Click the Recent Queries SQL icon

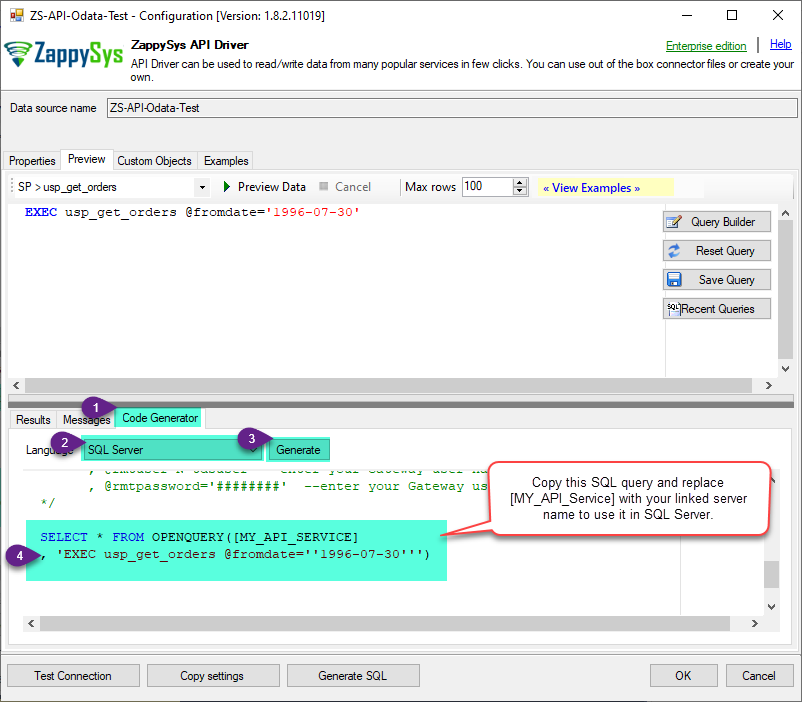pos(674,309)
